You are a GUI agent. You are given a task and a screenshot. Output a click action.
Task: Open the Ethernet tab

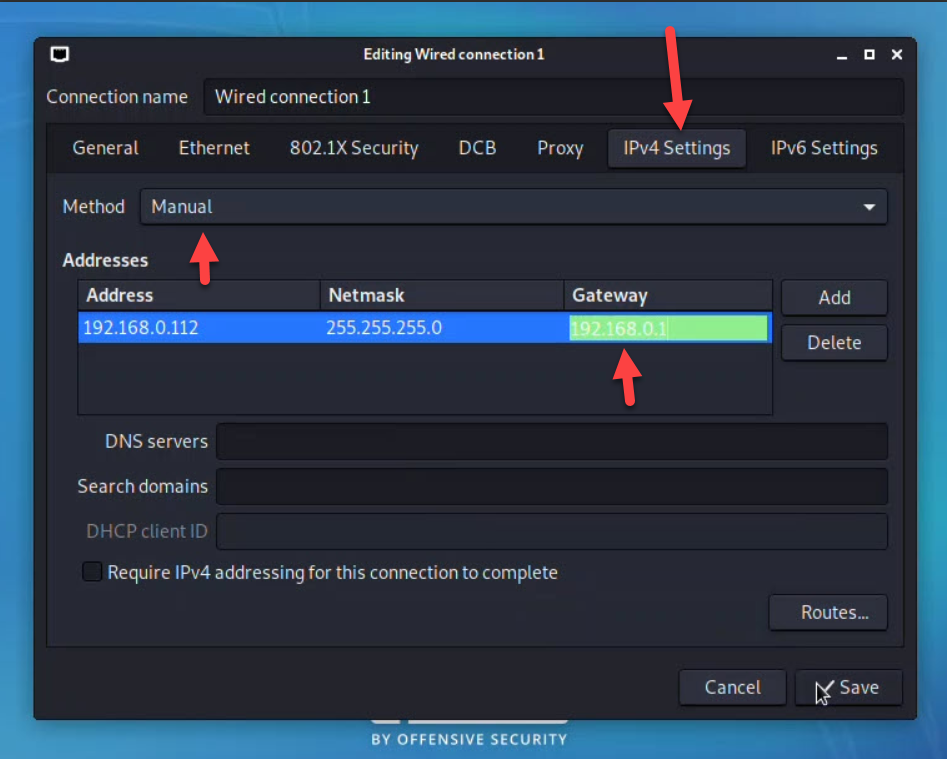[x=214, y=148]
